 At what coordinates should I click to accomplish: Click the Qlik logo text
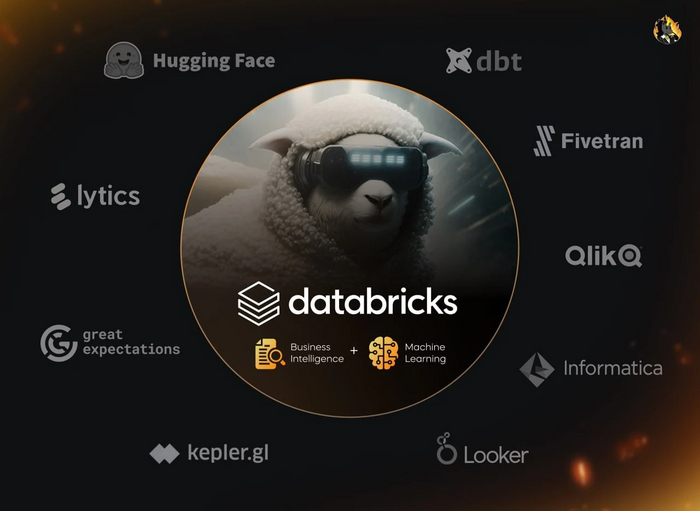point(604,256)
